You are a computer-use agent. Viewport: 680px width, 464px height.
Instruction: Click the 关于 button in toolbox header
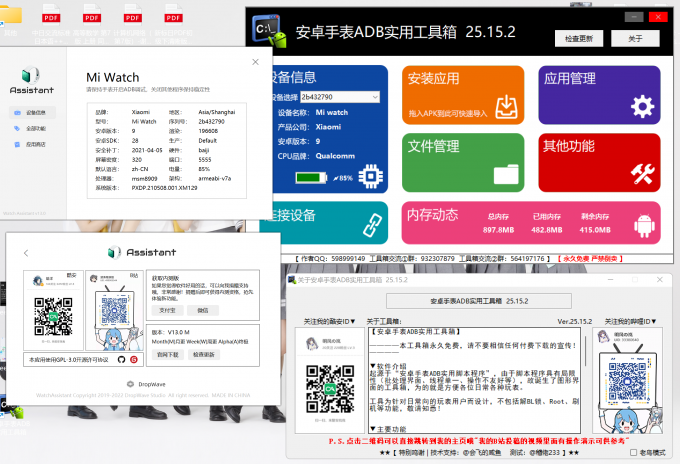click(635, 39)
